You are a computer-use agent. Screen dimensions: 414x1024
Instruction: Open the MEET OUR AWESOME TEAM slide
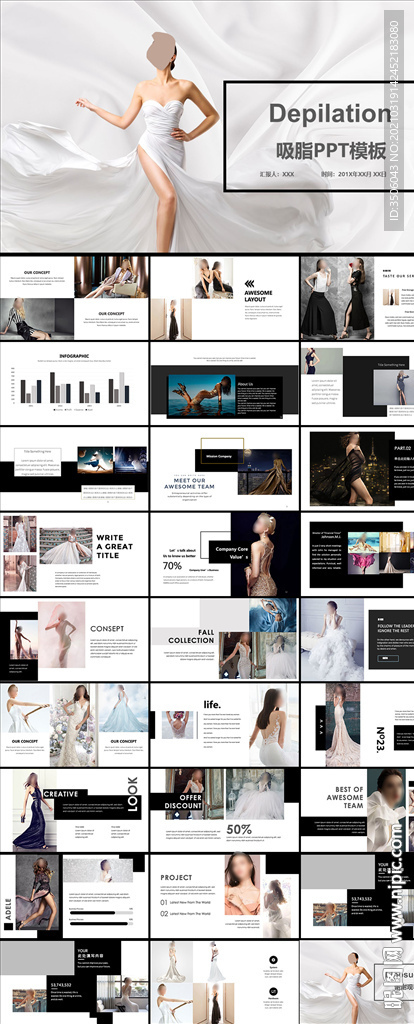coord(224,468)
